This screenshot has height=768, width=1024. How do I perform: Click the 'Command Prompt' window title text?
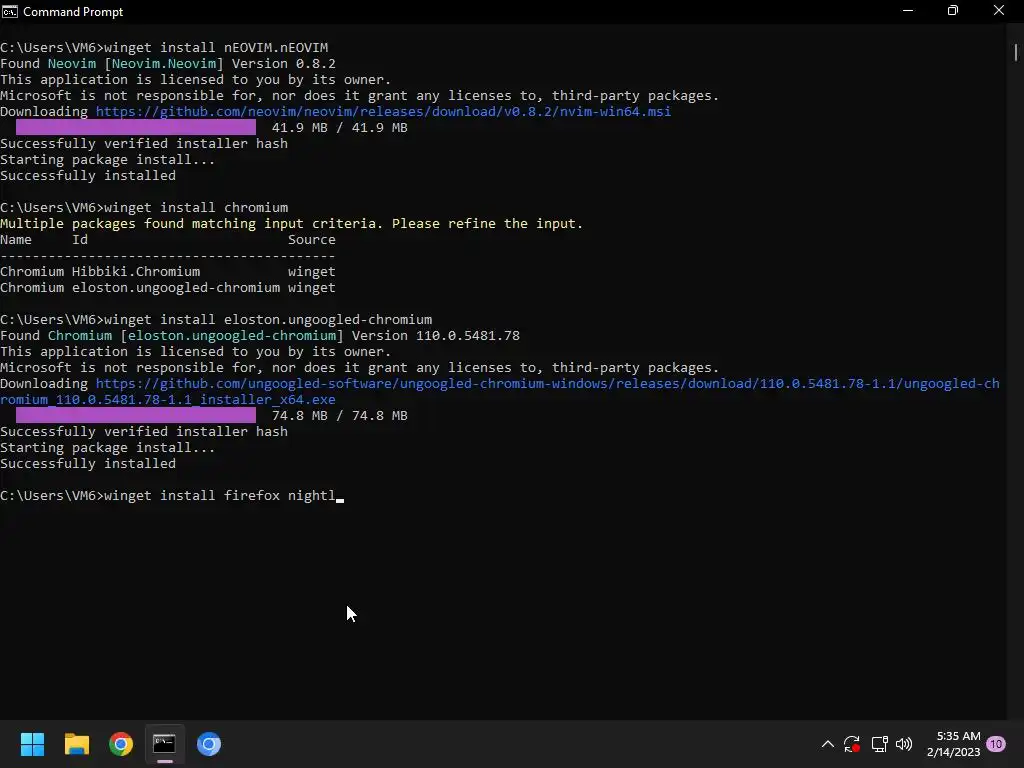(x=73, y=12)
